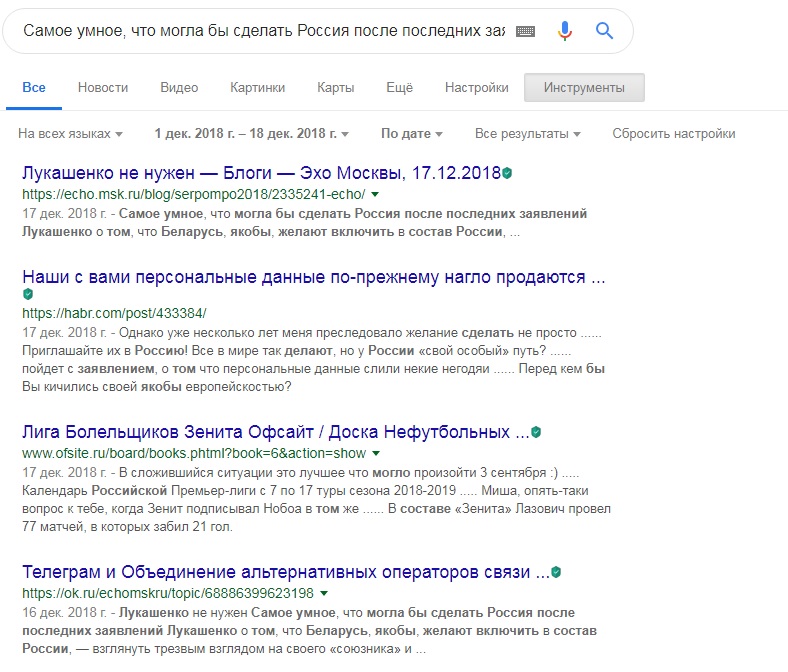Screen dimensions: 788x672
Task: Expand arrow next to ofsite.ru URL
Action: click(x=376, y=453)
